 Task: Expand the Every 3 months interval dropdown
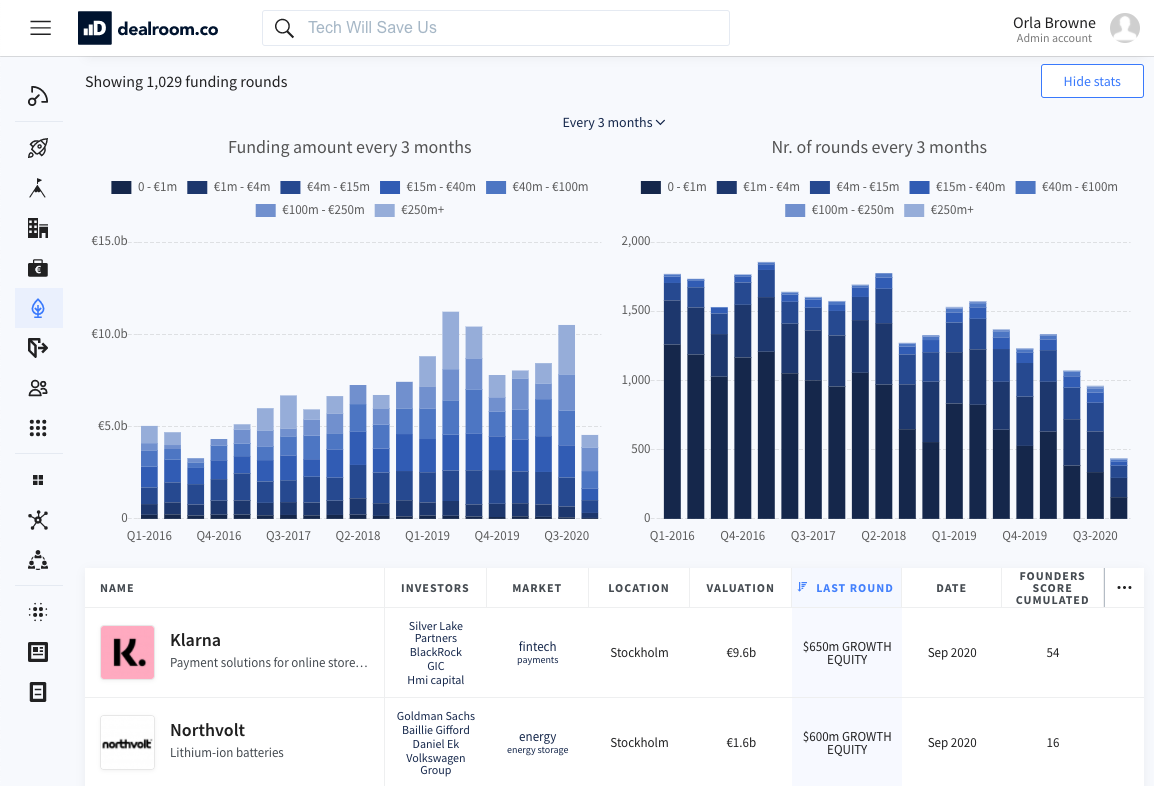(x=614, y=122)
